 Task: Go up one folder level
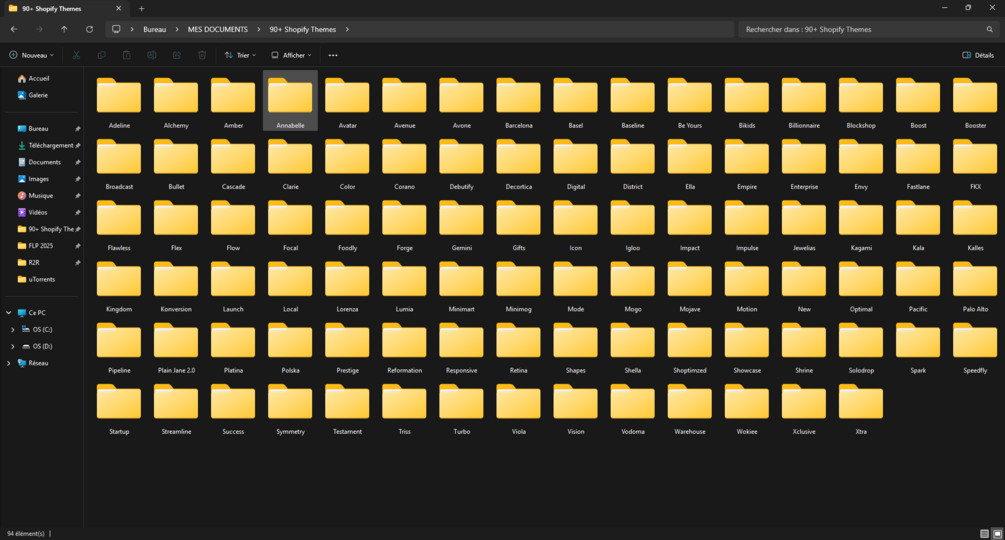[64, 29]
